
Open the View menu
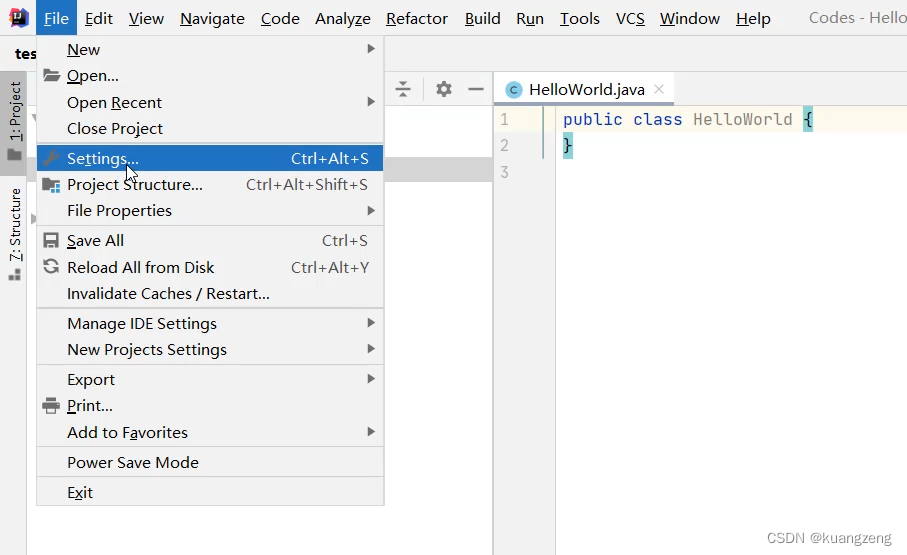click(x=146, y=19)
